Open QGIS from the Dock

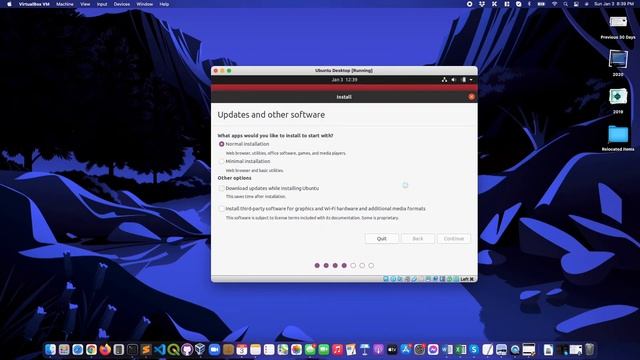pos(173,349)
